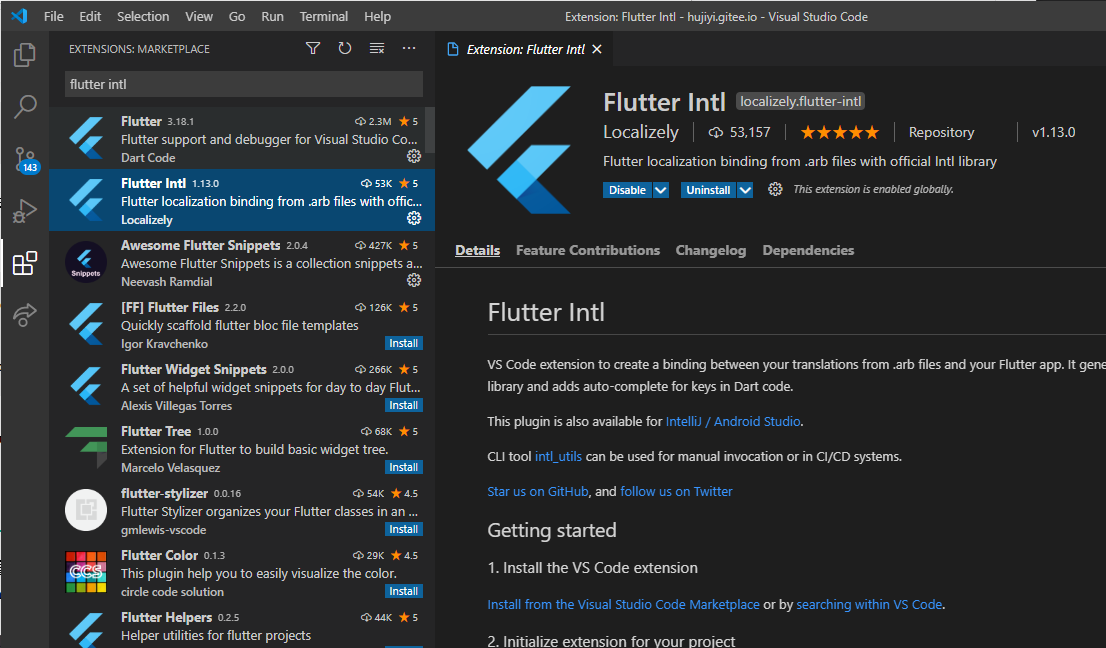Install the Flutter Tree extension
This screenshot has width=1106, height=648.
(403, 467)
